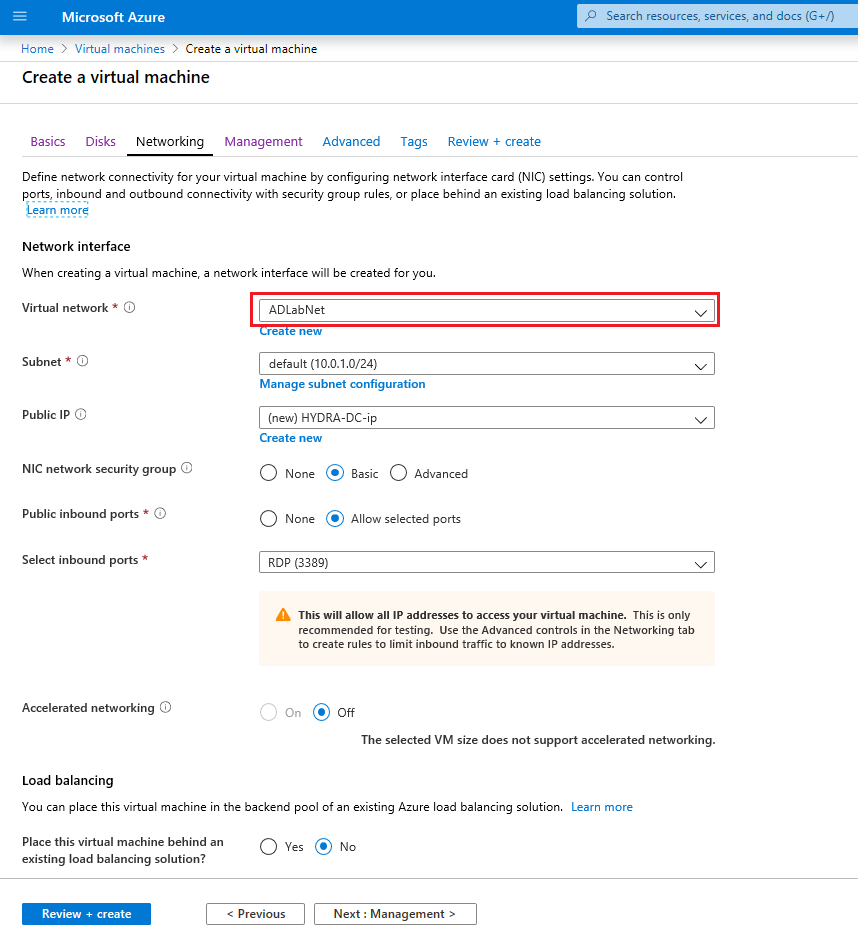Viewport: 858px width, 935px height.
Task: Click Manage subnet configuration link
Action: 342,384
